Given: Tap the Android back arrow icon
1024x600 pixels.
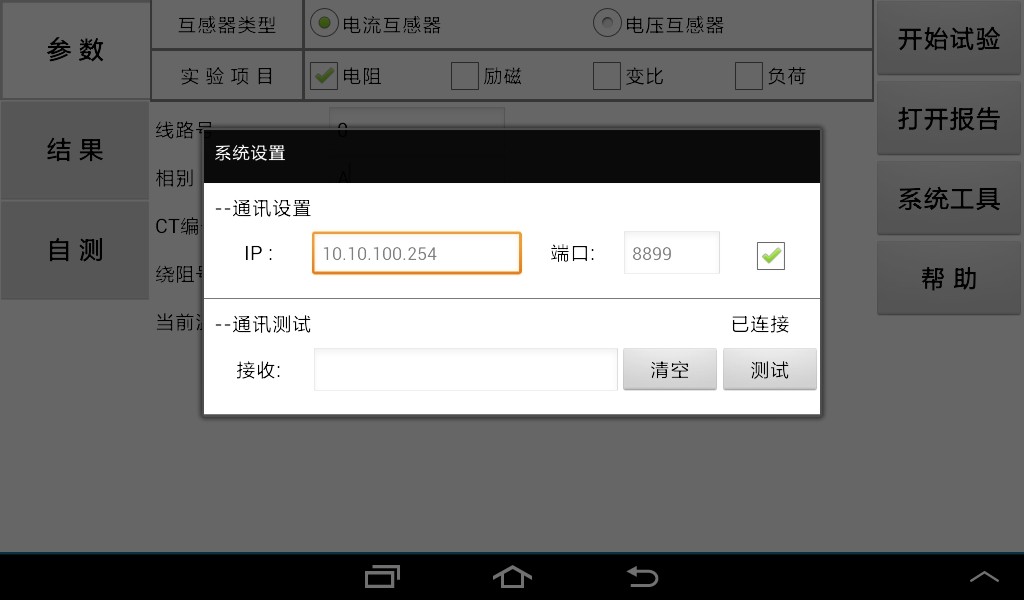Looking at the screenshot, I should 643,576.
